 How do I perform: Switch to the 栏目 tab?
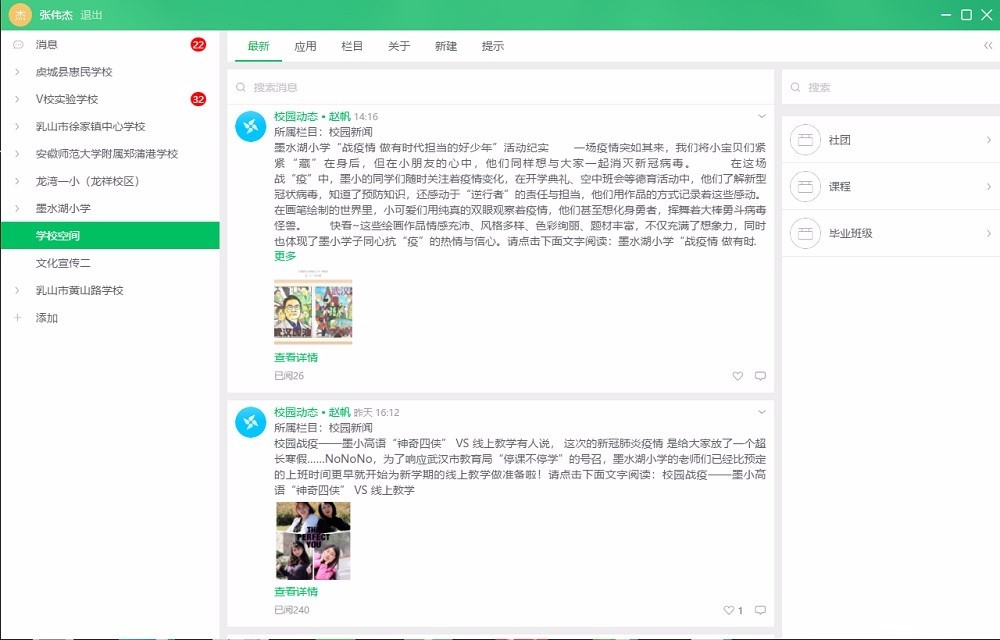[x=352, y=46]
